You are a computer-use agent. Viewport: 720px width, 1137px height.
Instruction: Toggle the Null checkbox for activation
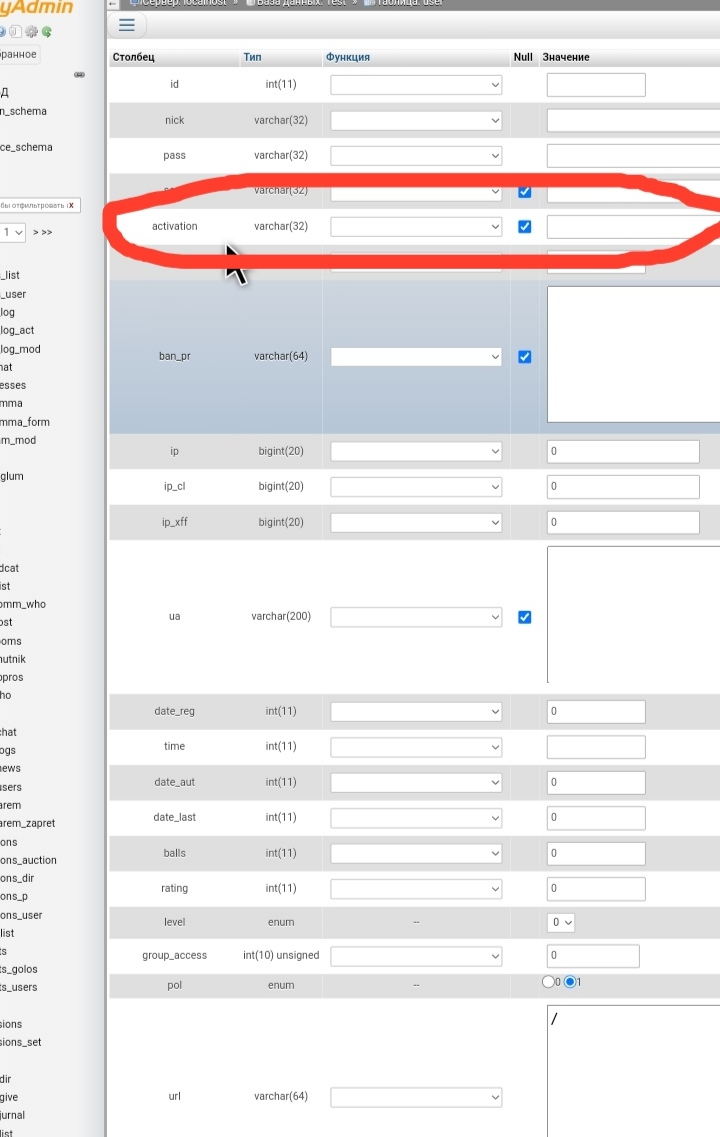coord(524,227)
